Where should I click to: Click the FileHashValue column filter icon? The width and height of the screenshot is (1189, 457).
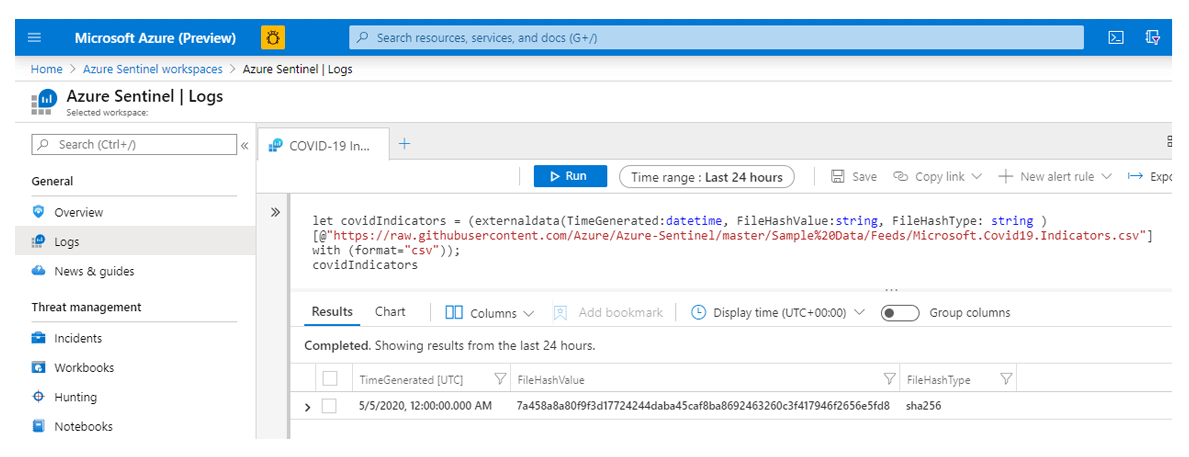pyautogui.click(x=889, y=379)
